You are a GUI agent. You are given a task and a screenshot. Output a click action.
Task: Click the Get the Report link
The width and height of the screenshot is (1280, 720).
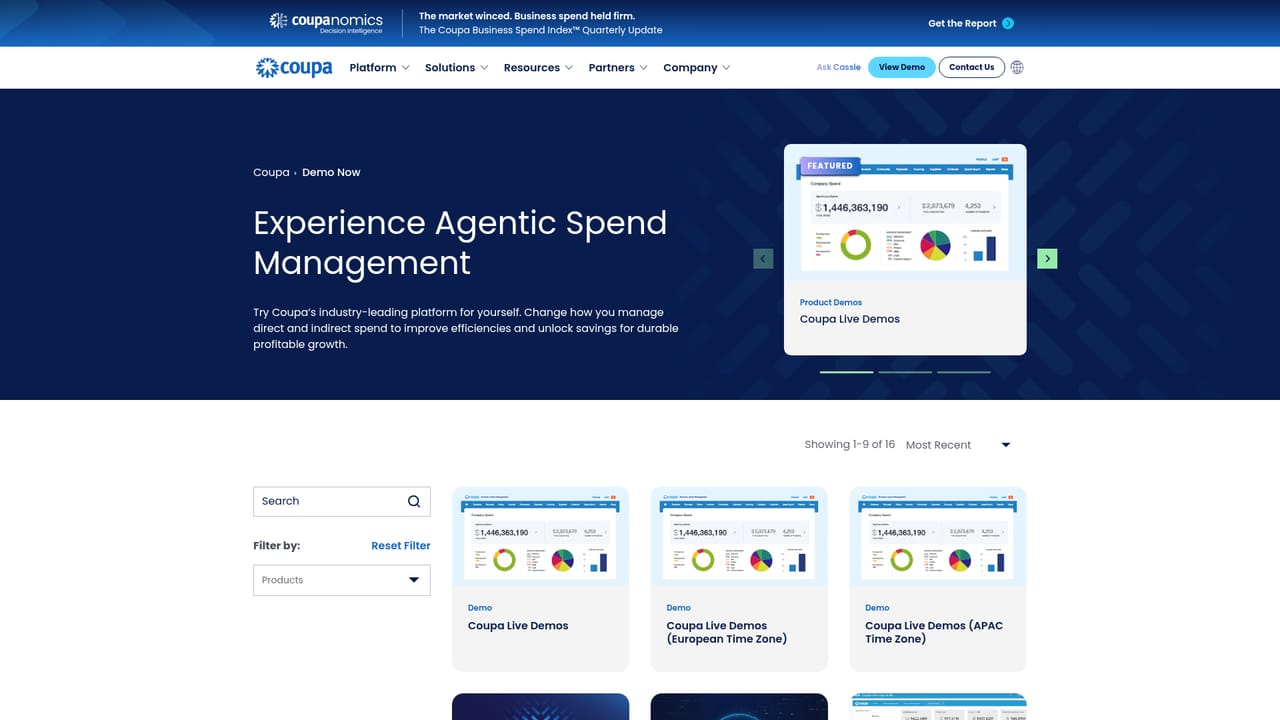tap(962, 23)
